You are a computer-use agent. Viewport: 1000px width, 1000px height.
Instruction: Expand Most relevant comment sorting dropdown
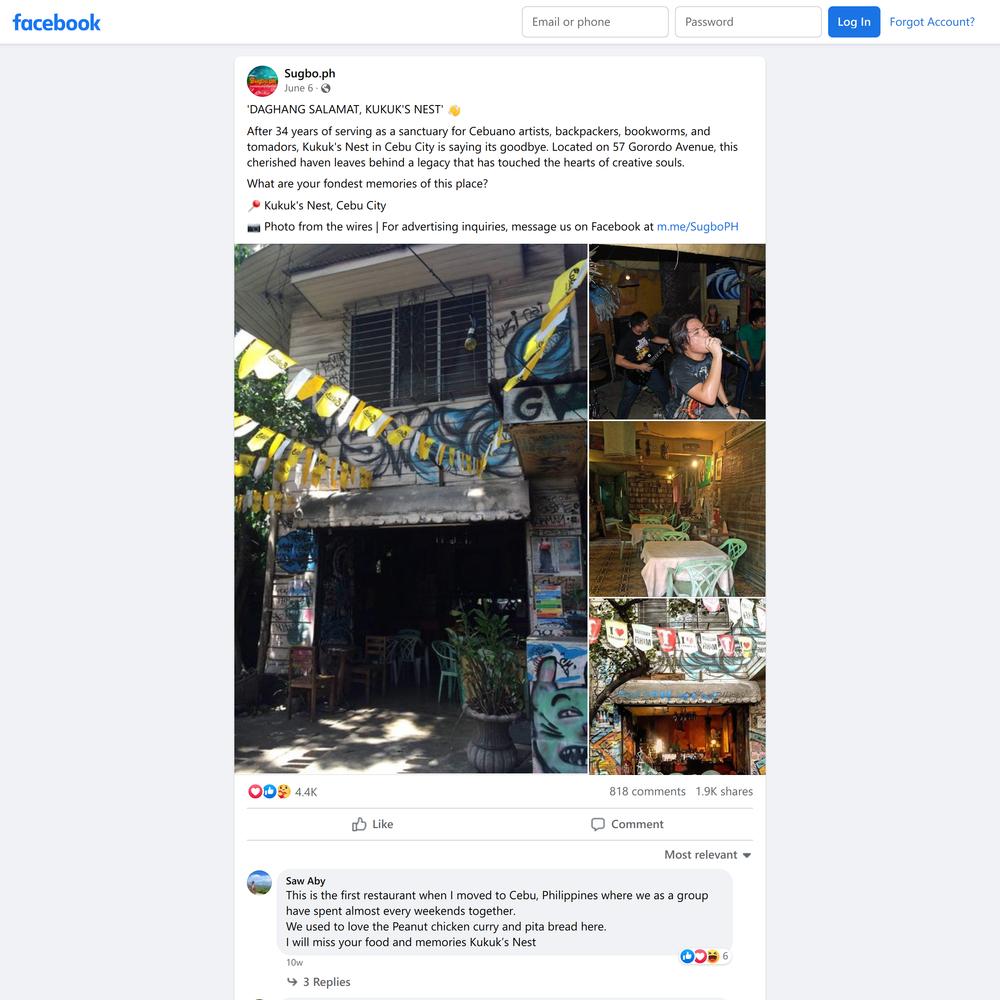708,855
